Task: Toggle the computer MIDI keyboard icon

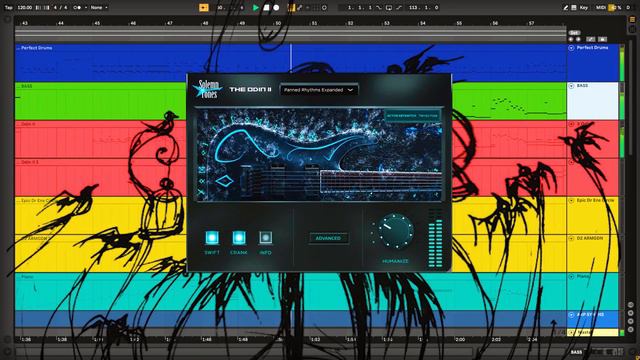Action: click(574, 7)
